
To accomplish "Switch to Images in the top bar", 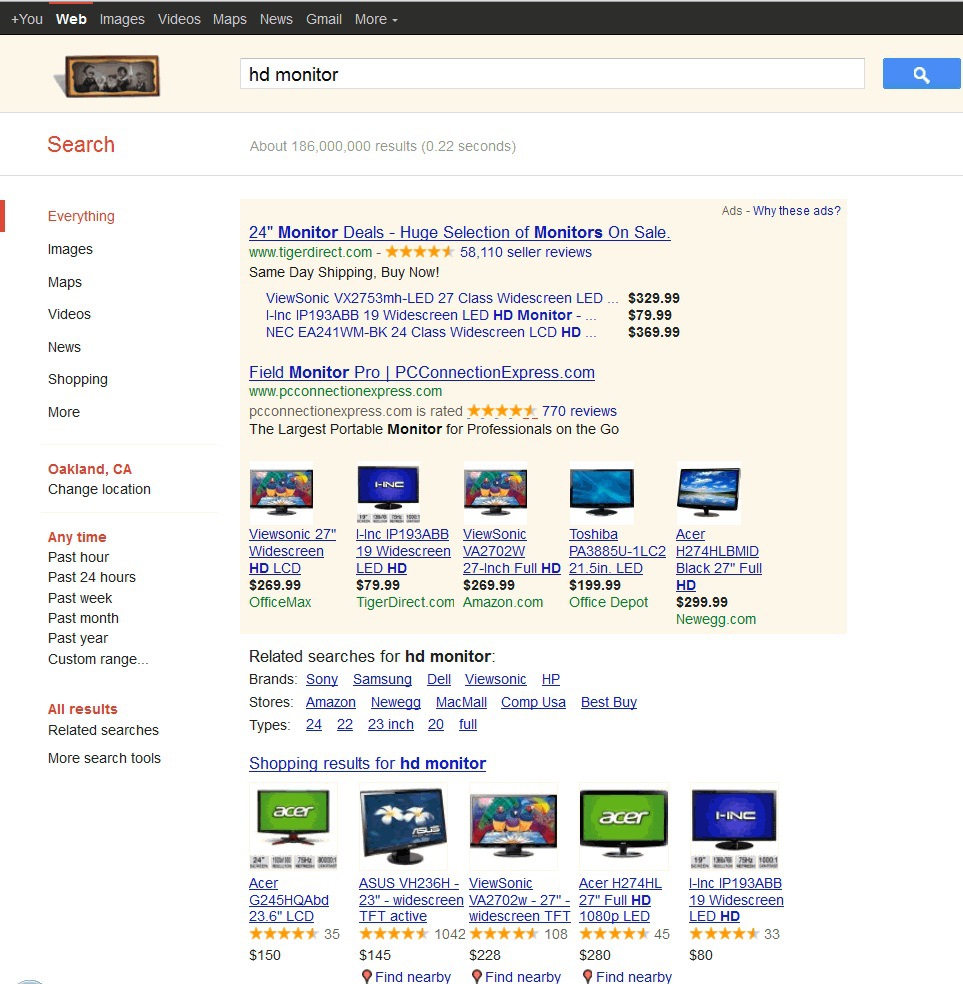I will tap(122, 19).
